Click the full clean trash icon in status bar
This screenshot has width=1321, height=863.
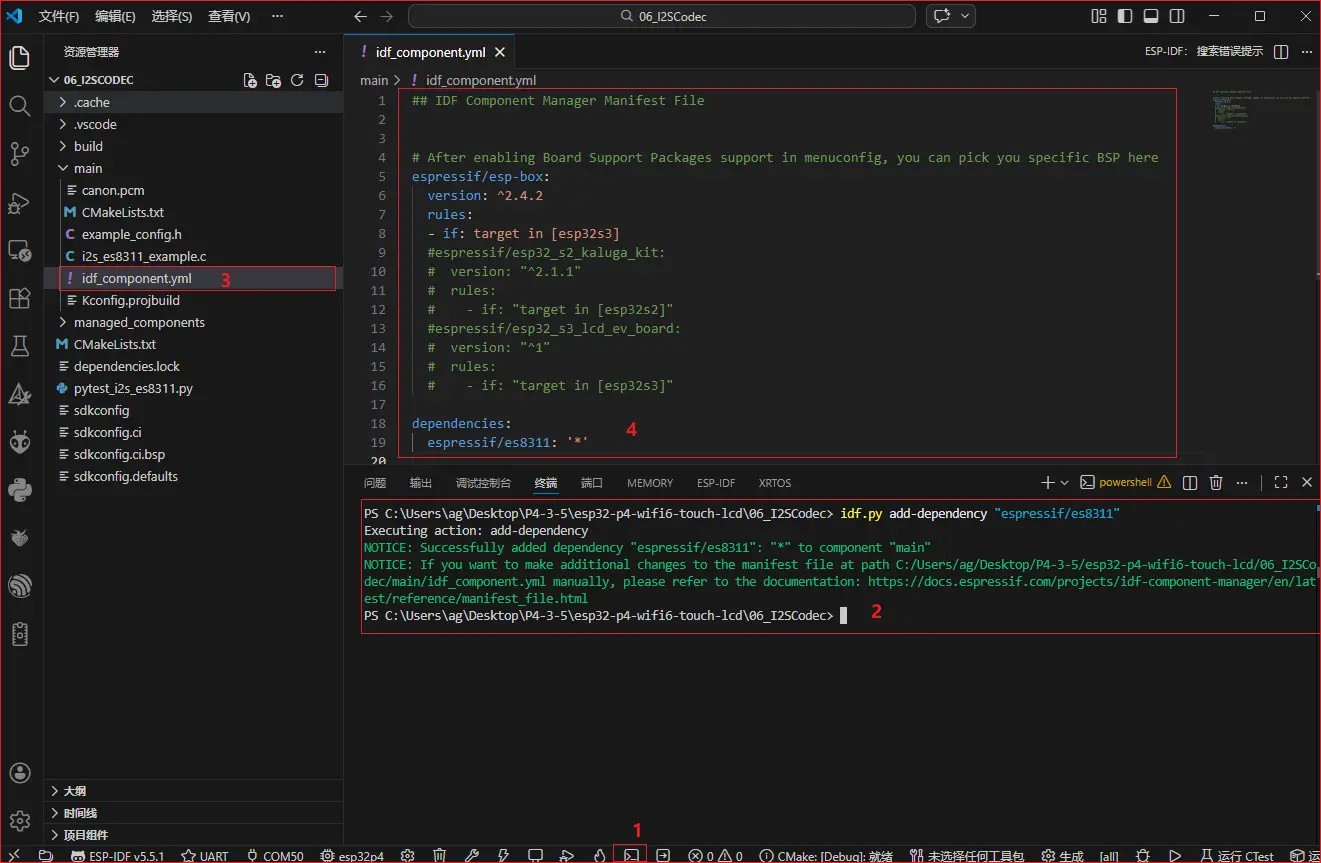click(440, 855)
